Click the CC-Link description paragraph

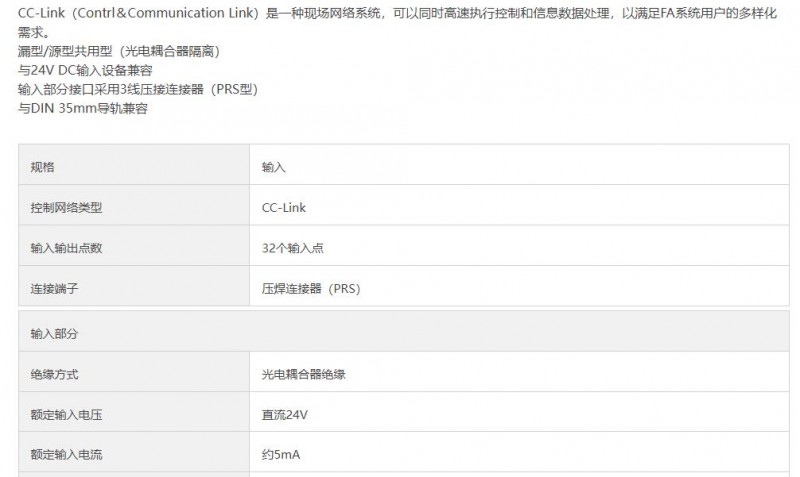[x=397, y=22]
